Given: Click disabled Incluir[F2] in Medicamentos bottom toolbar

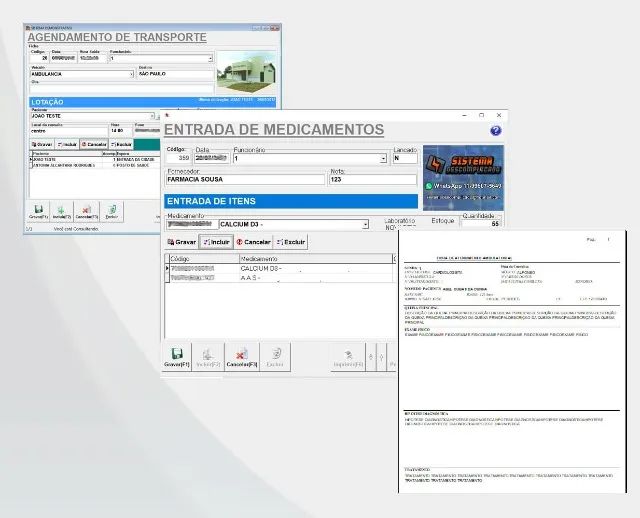Looking at the screenshot, I should point(208,357).
